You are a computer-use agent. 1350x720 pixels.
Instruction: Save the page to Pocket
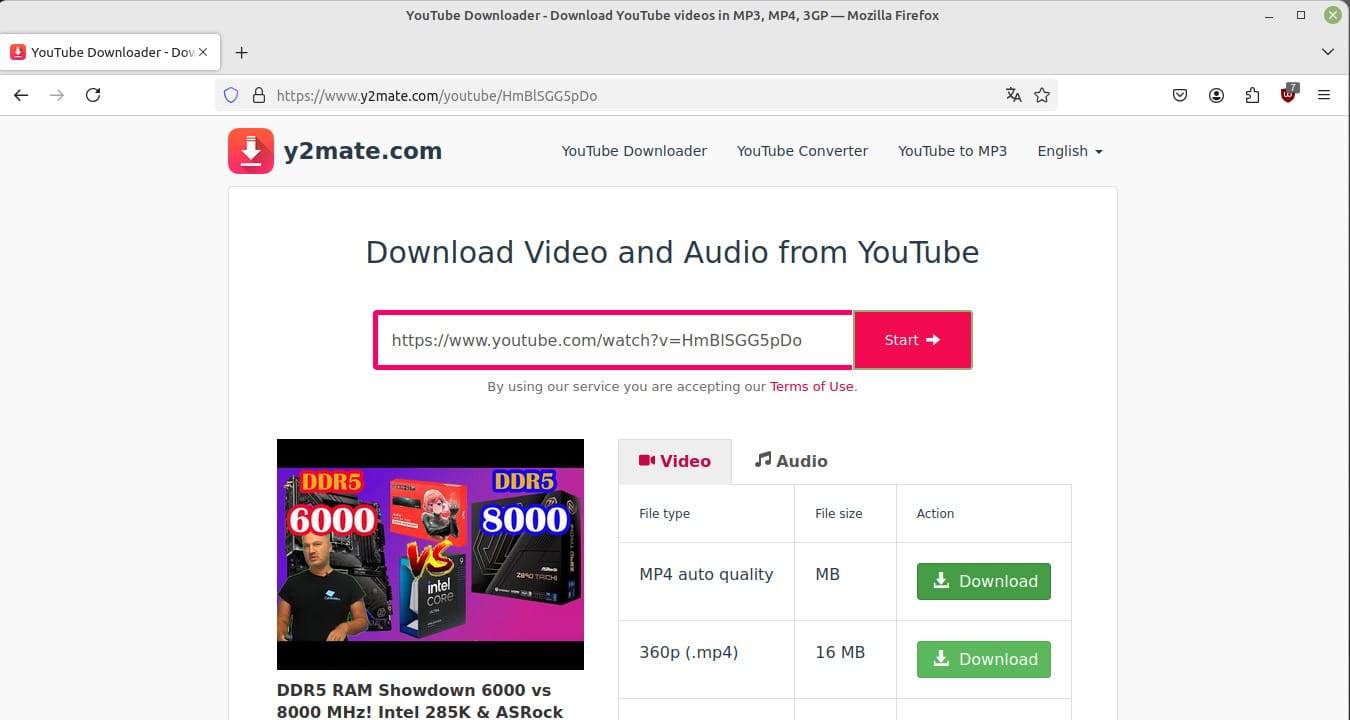(x=1180, y=95)
